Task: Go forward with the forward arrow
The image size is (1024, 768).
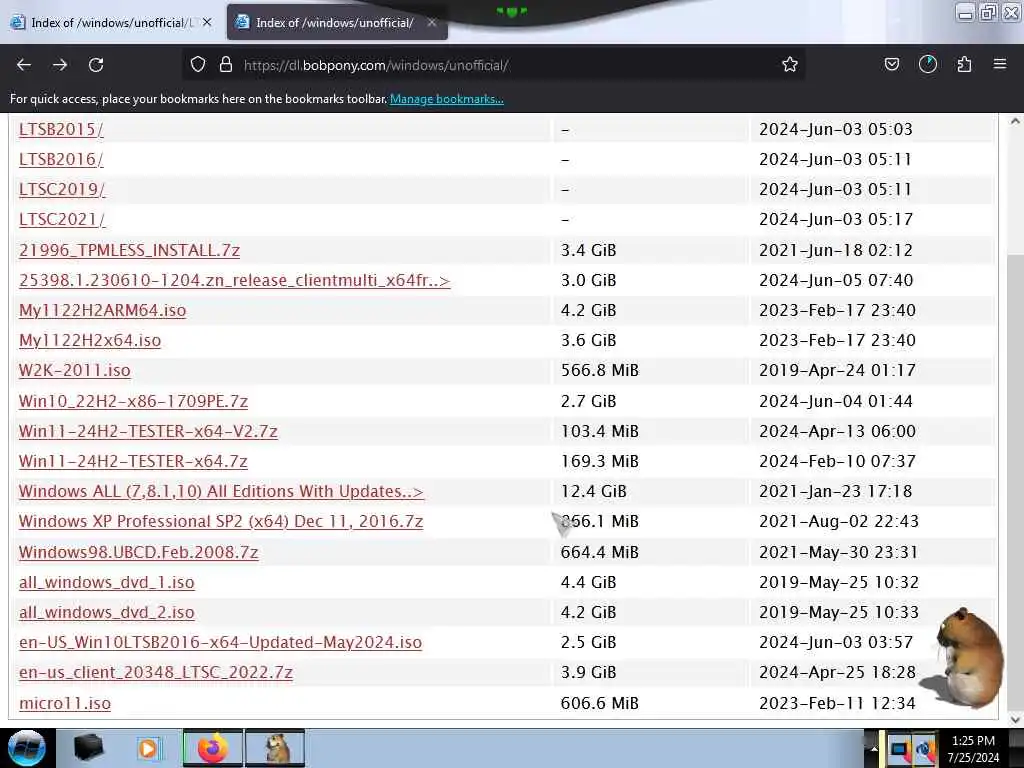Action: (x=60, y=65)
